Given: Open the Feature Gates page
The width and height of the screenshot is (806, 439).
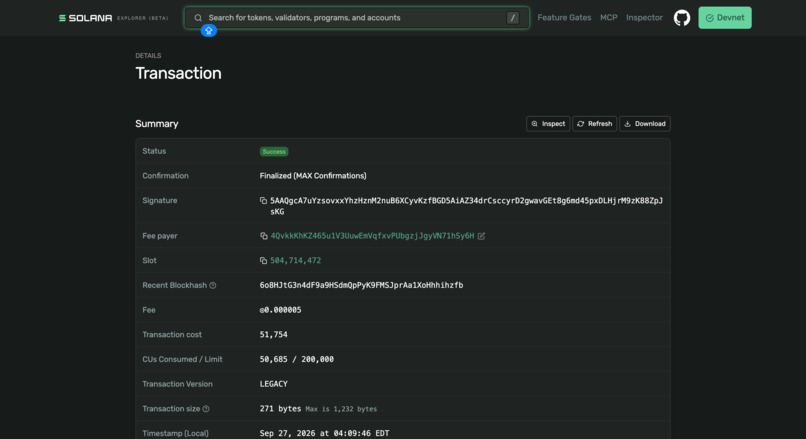Looking at the screenshot, I should 564,17.
